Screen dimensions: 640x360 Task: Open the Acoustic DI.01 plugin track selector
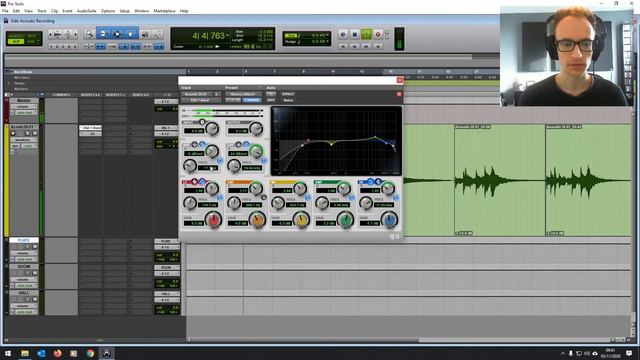pos(197,94)
